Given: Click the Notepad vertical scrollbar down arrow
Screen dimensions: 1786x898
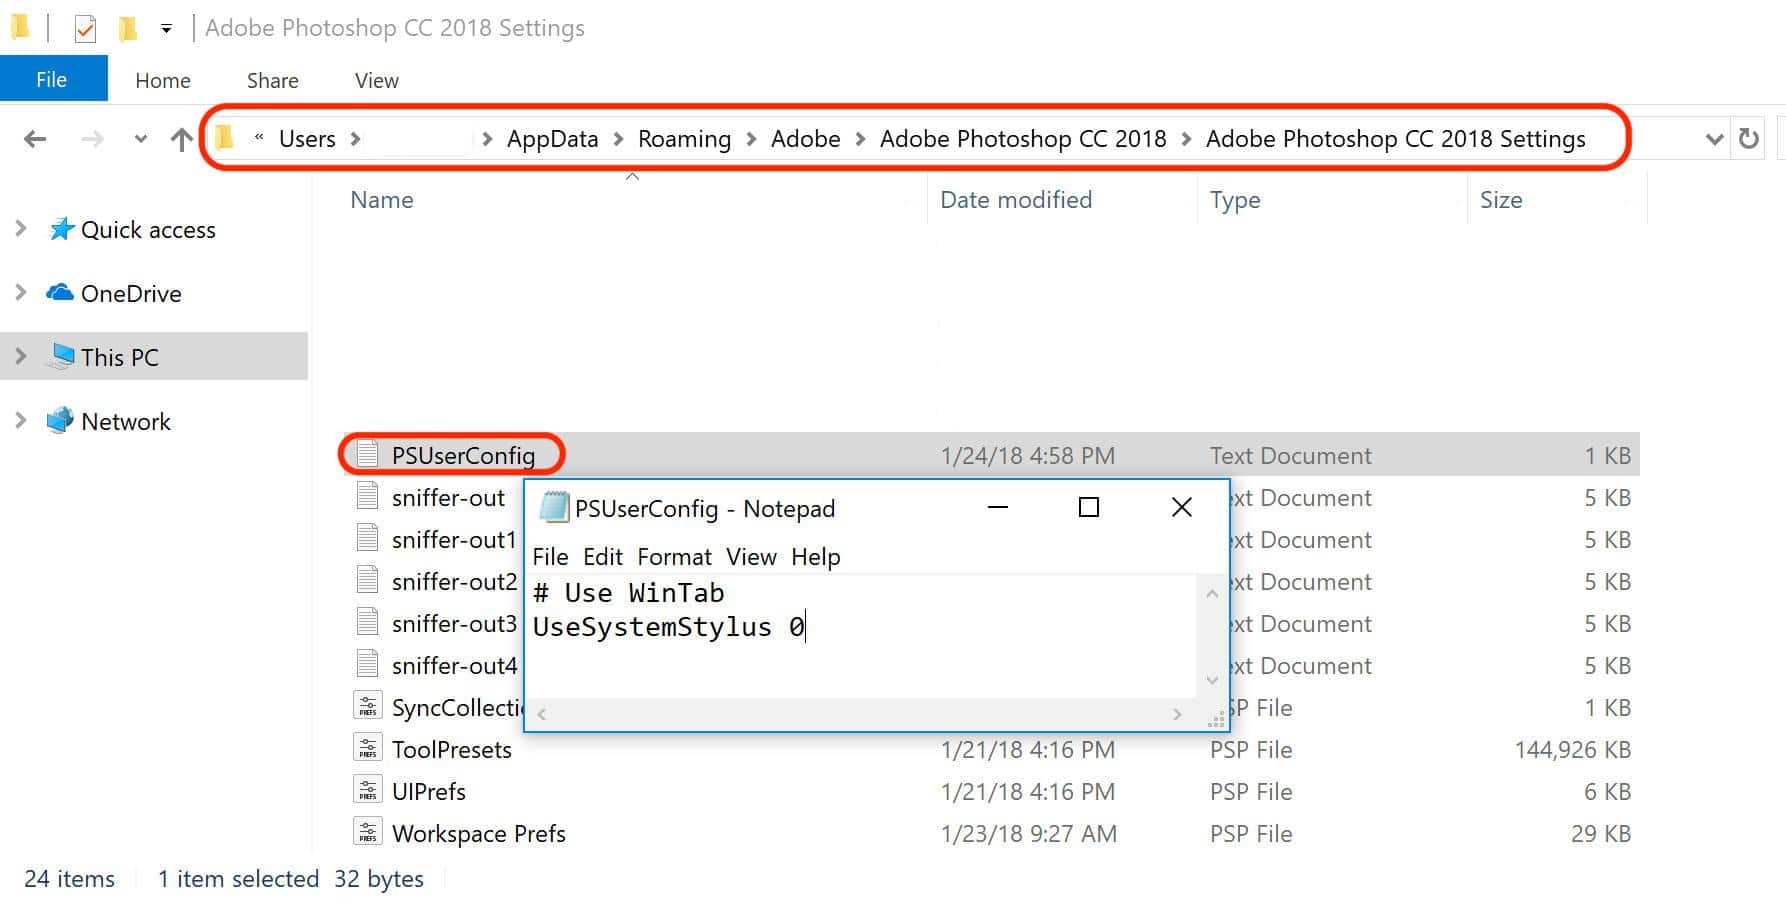Looking at the screenshot, I should click(1212, 680).
